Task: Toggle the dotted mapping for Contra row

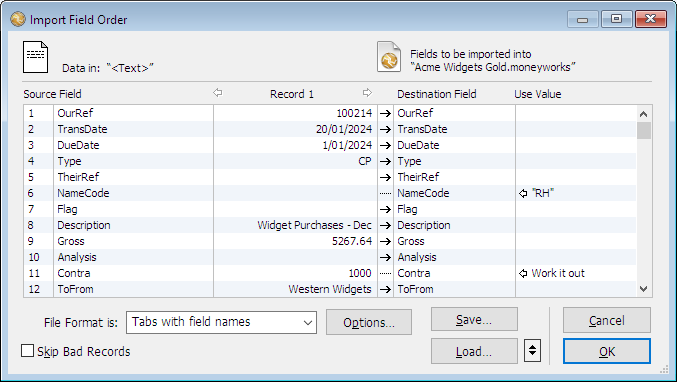Action: click(x=385, y=273)
